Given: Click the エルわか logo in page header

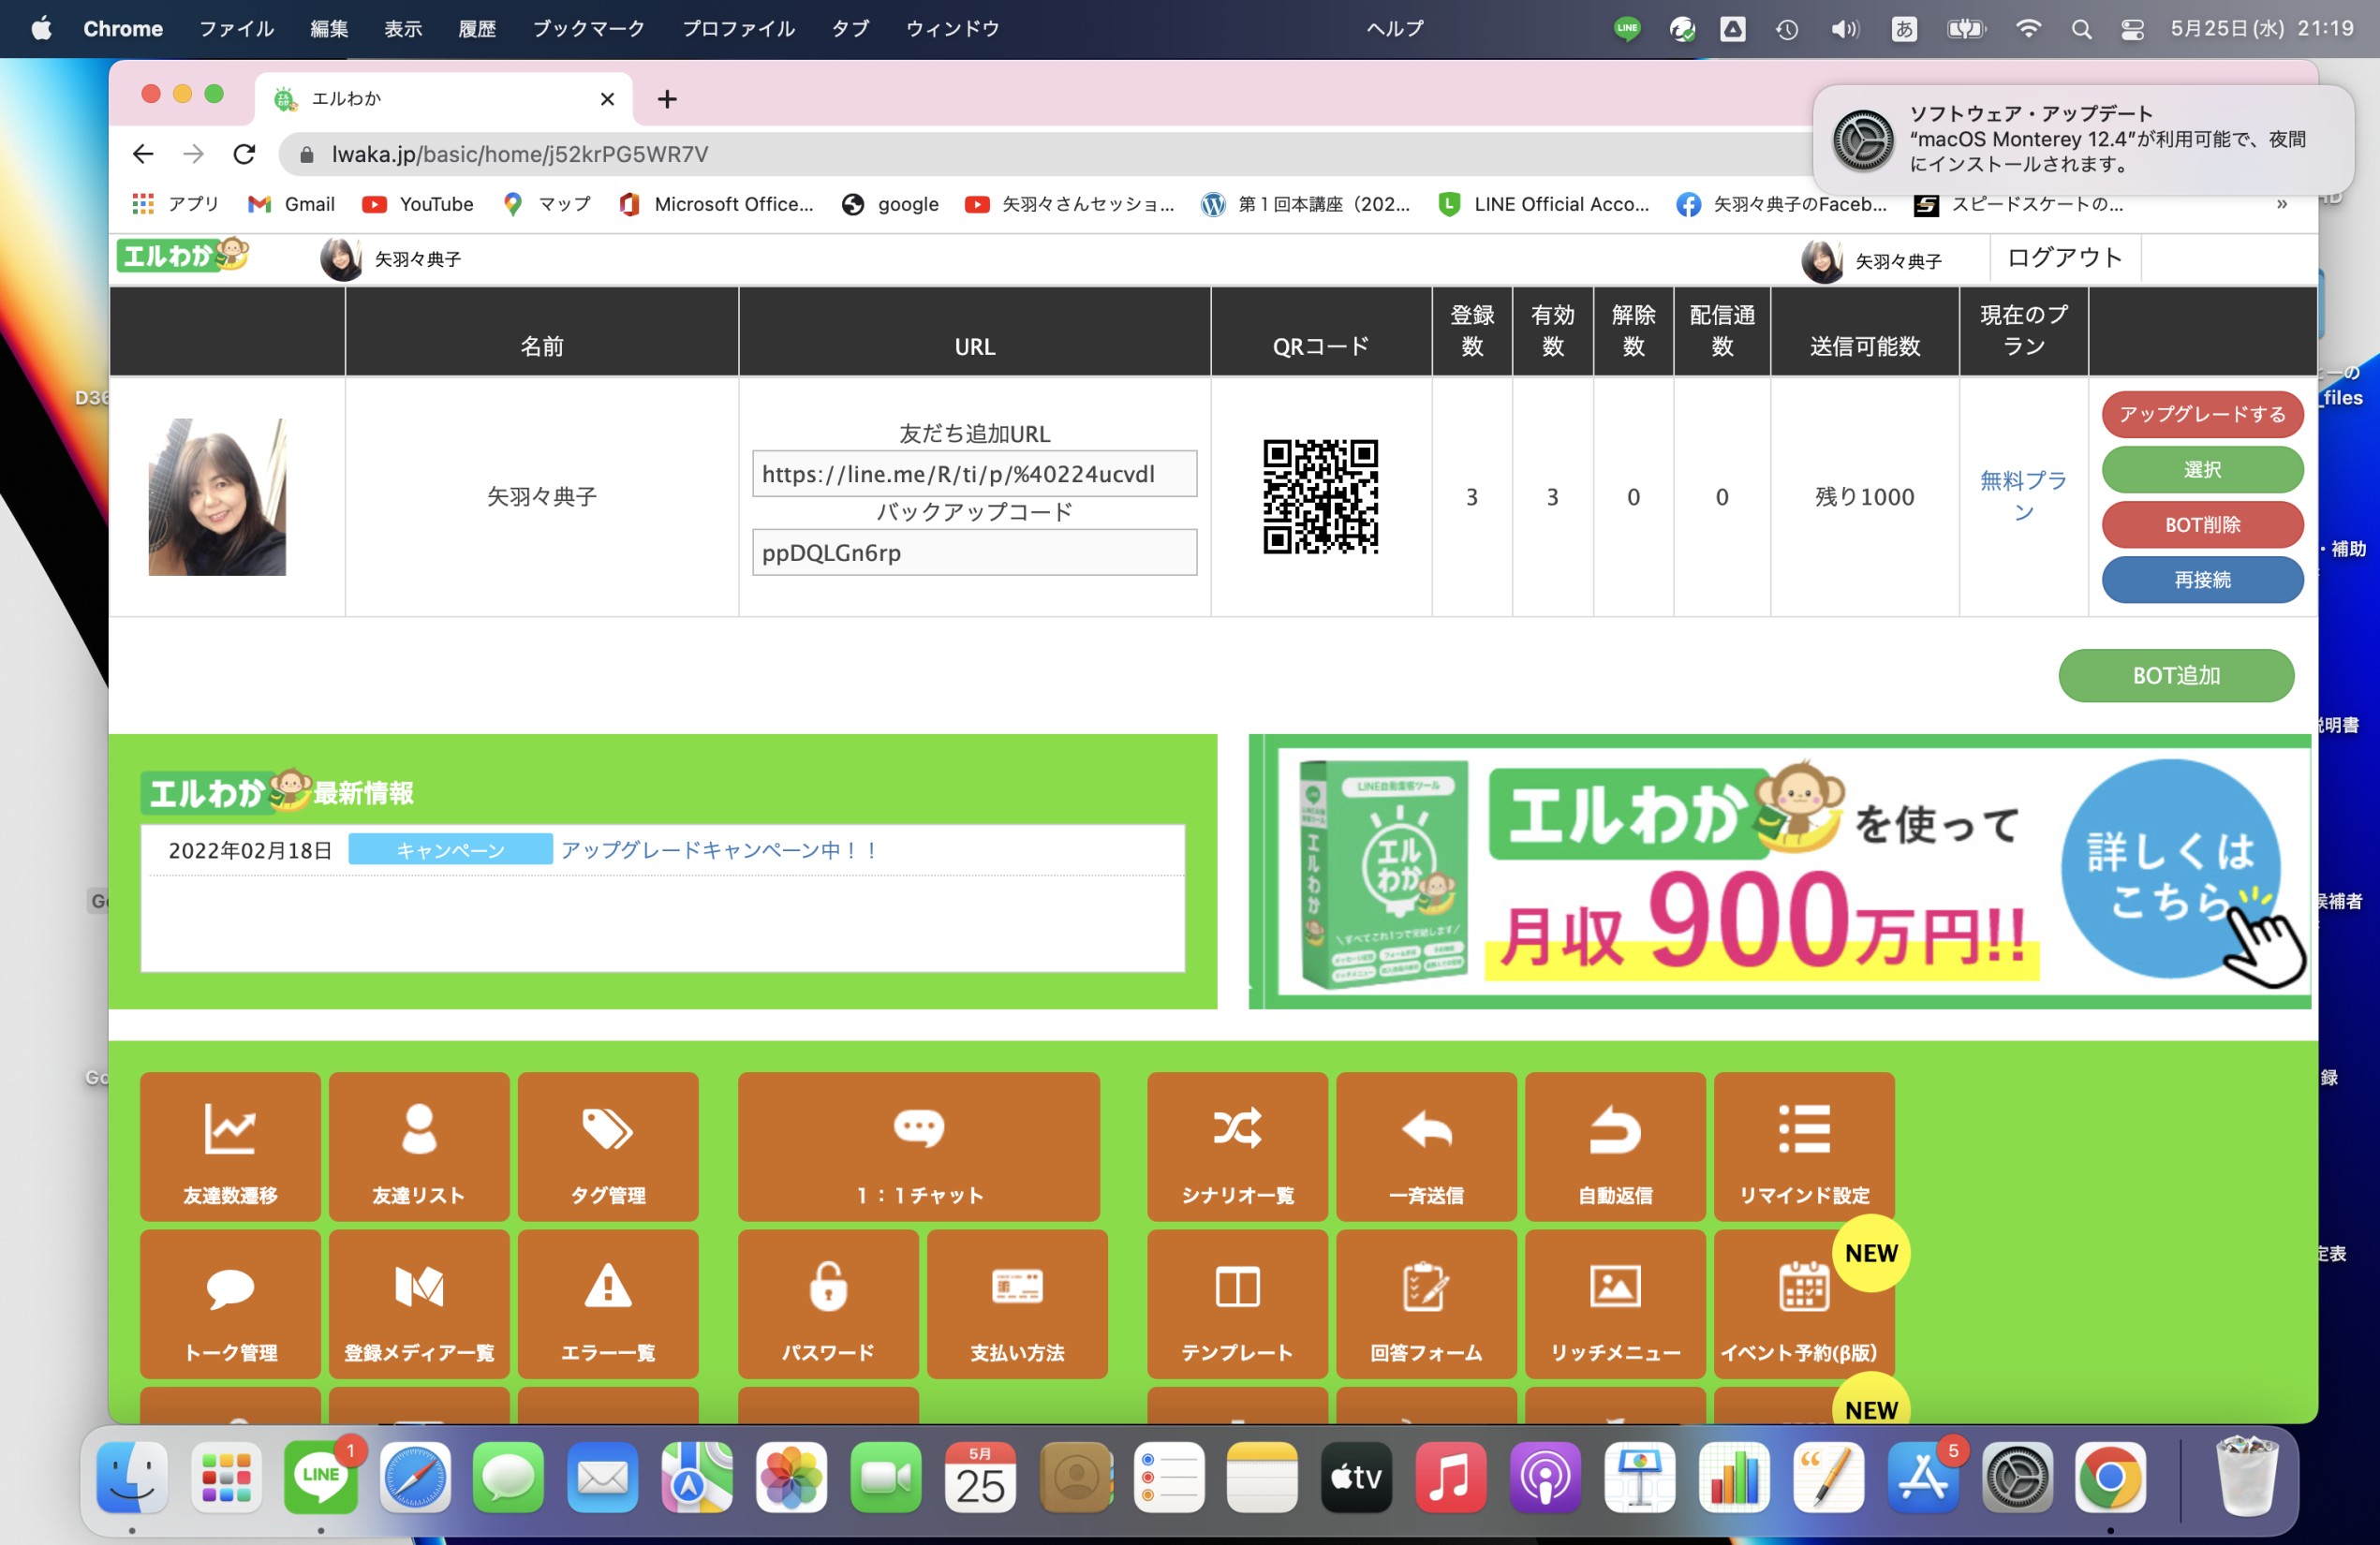Looking at the screenshot, I should click(x=183, y=255).
